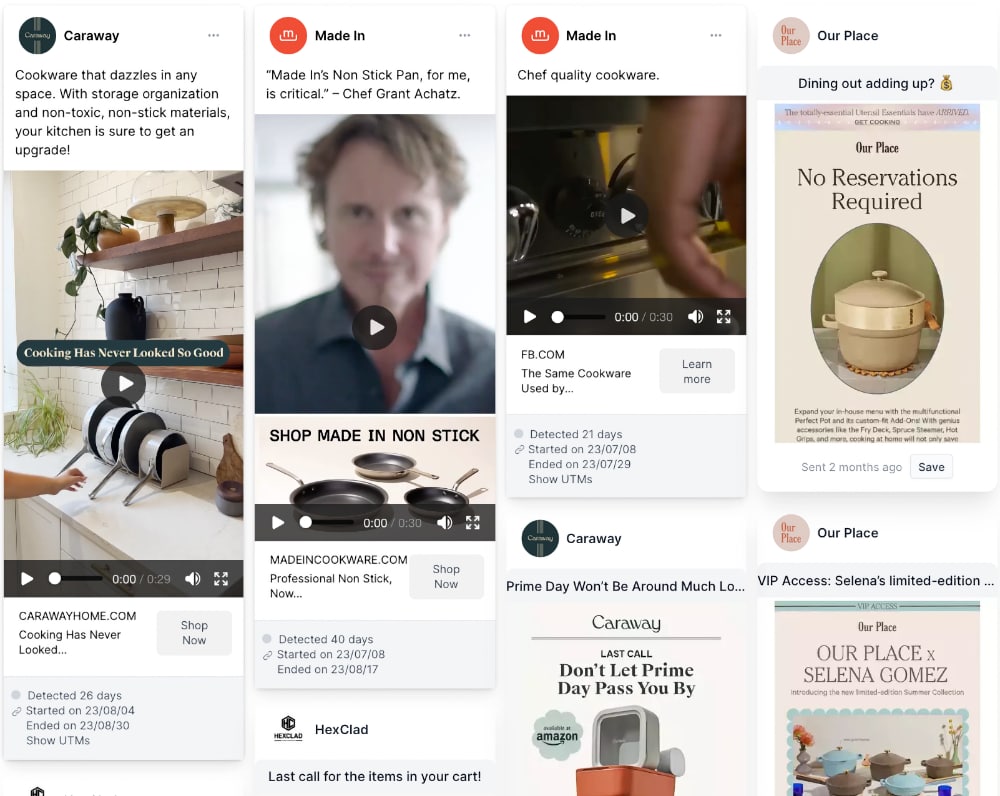Click 'Prime Day Won't Be Around Much Lo...' subject
The height and width of the screenshot is (796, 1000).
pos(626,586)
